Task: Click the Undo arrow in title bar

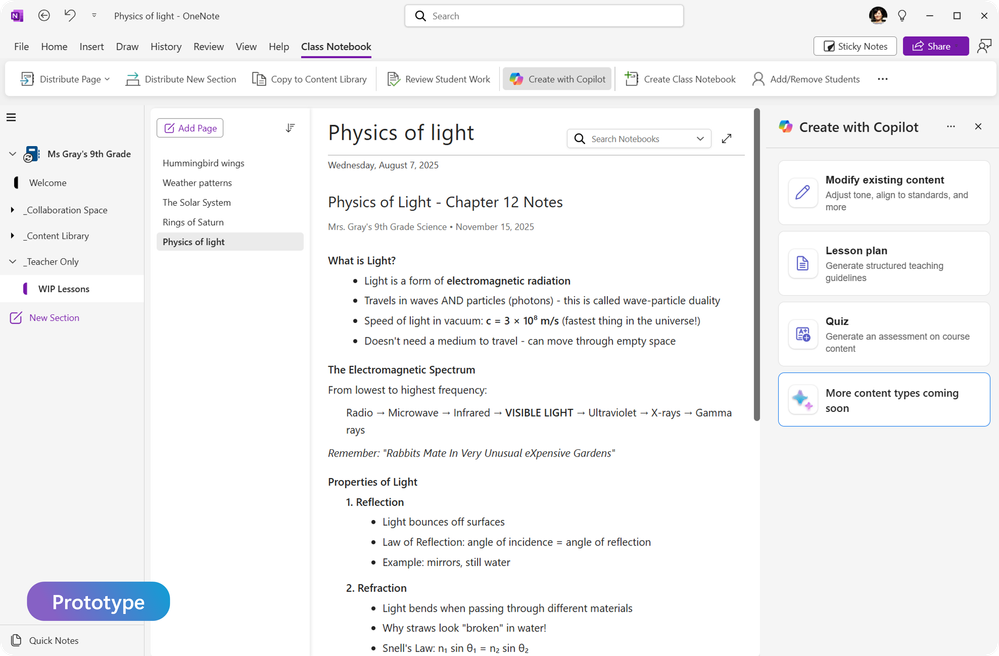Action: coord(69,16)
